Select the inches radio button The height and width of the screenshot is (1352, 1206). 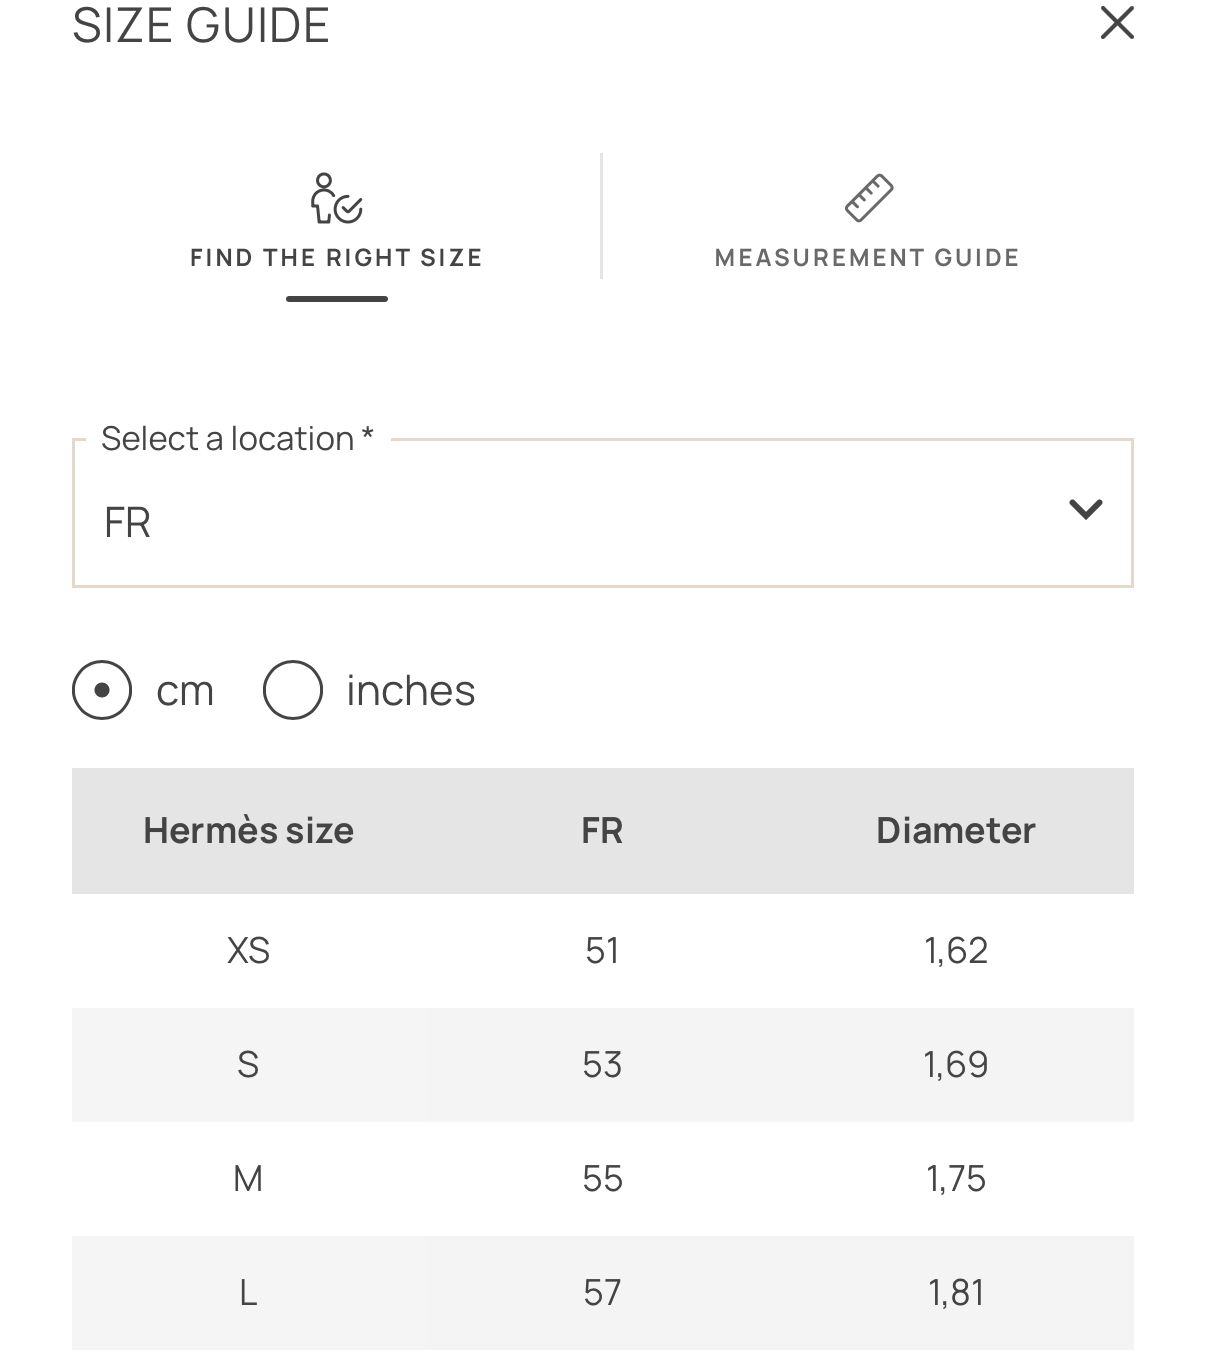click(x=293, y=690)
